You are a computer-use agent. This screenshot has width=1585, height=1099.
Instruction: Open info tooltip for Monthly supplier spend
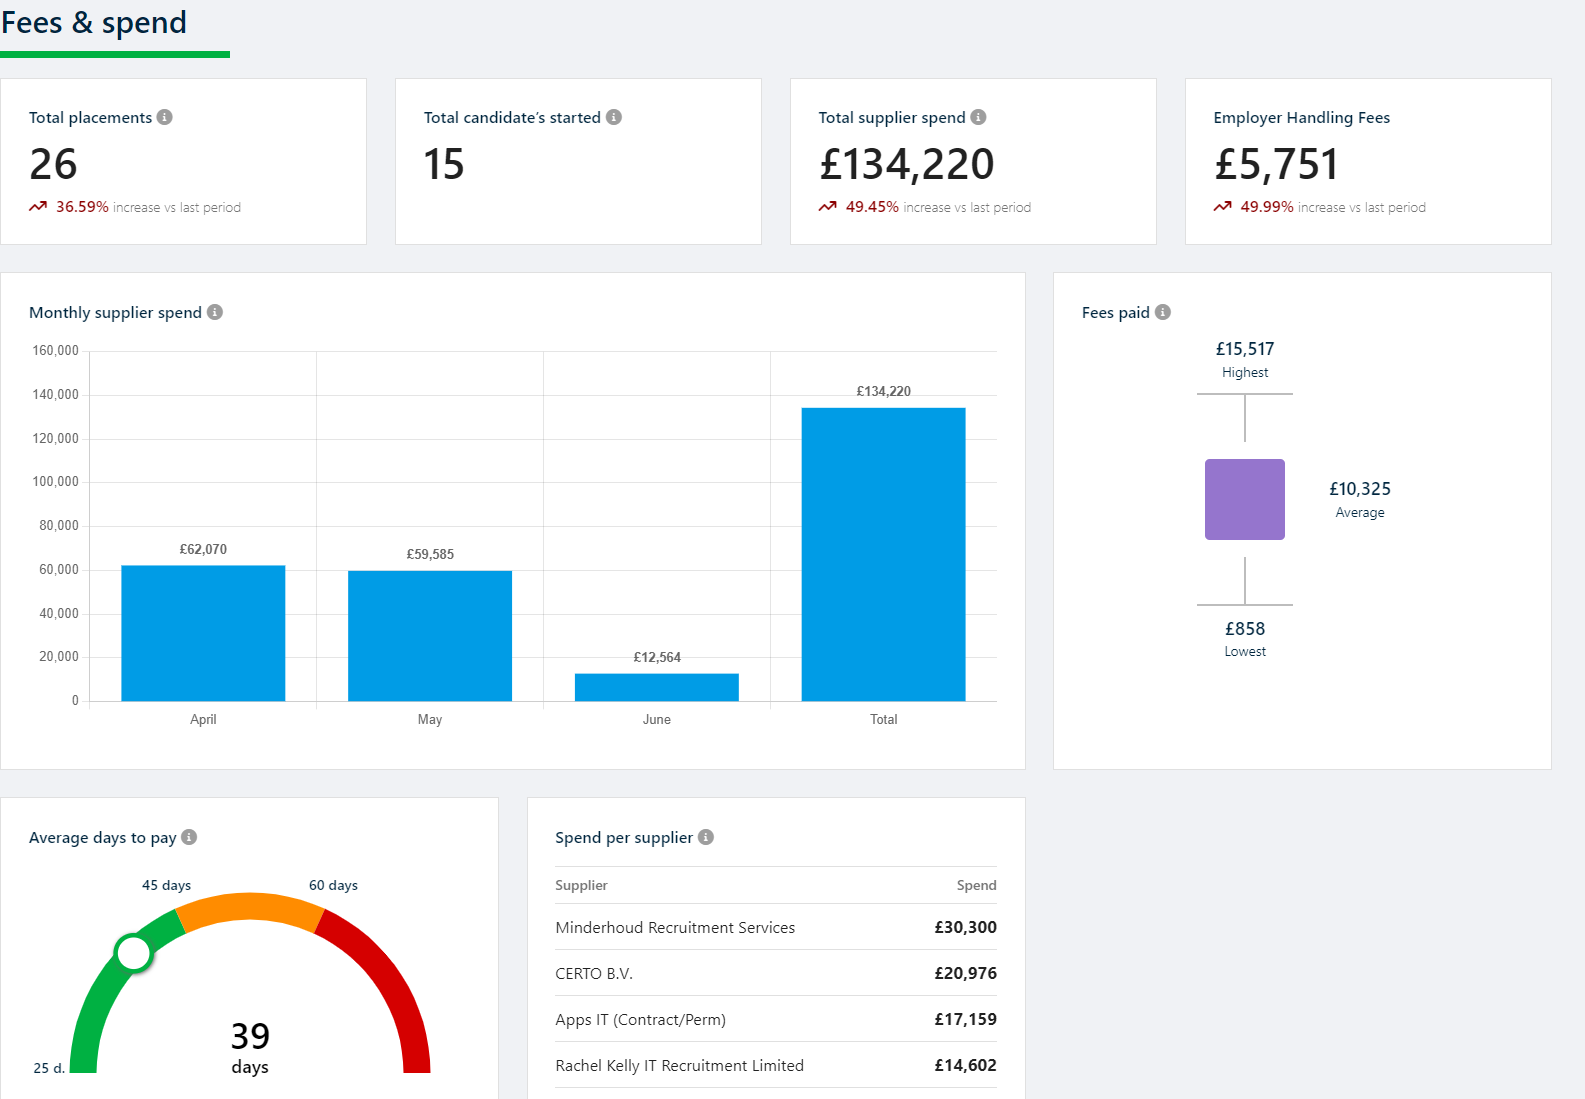(215, 312)
